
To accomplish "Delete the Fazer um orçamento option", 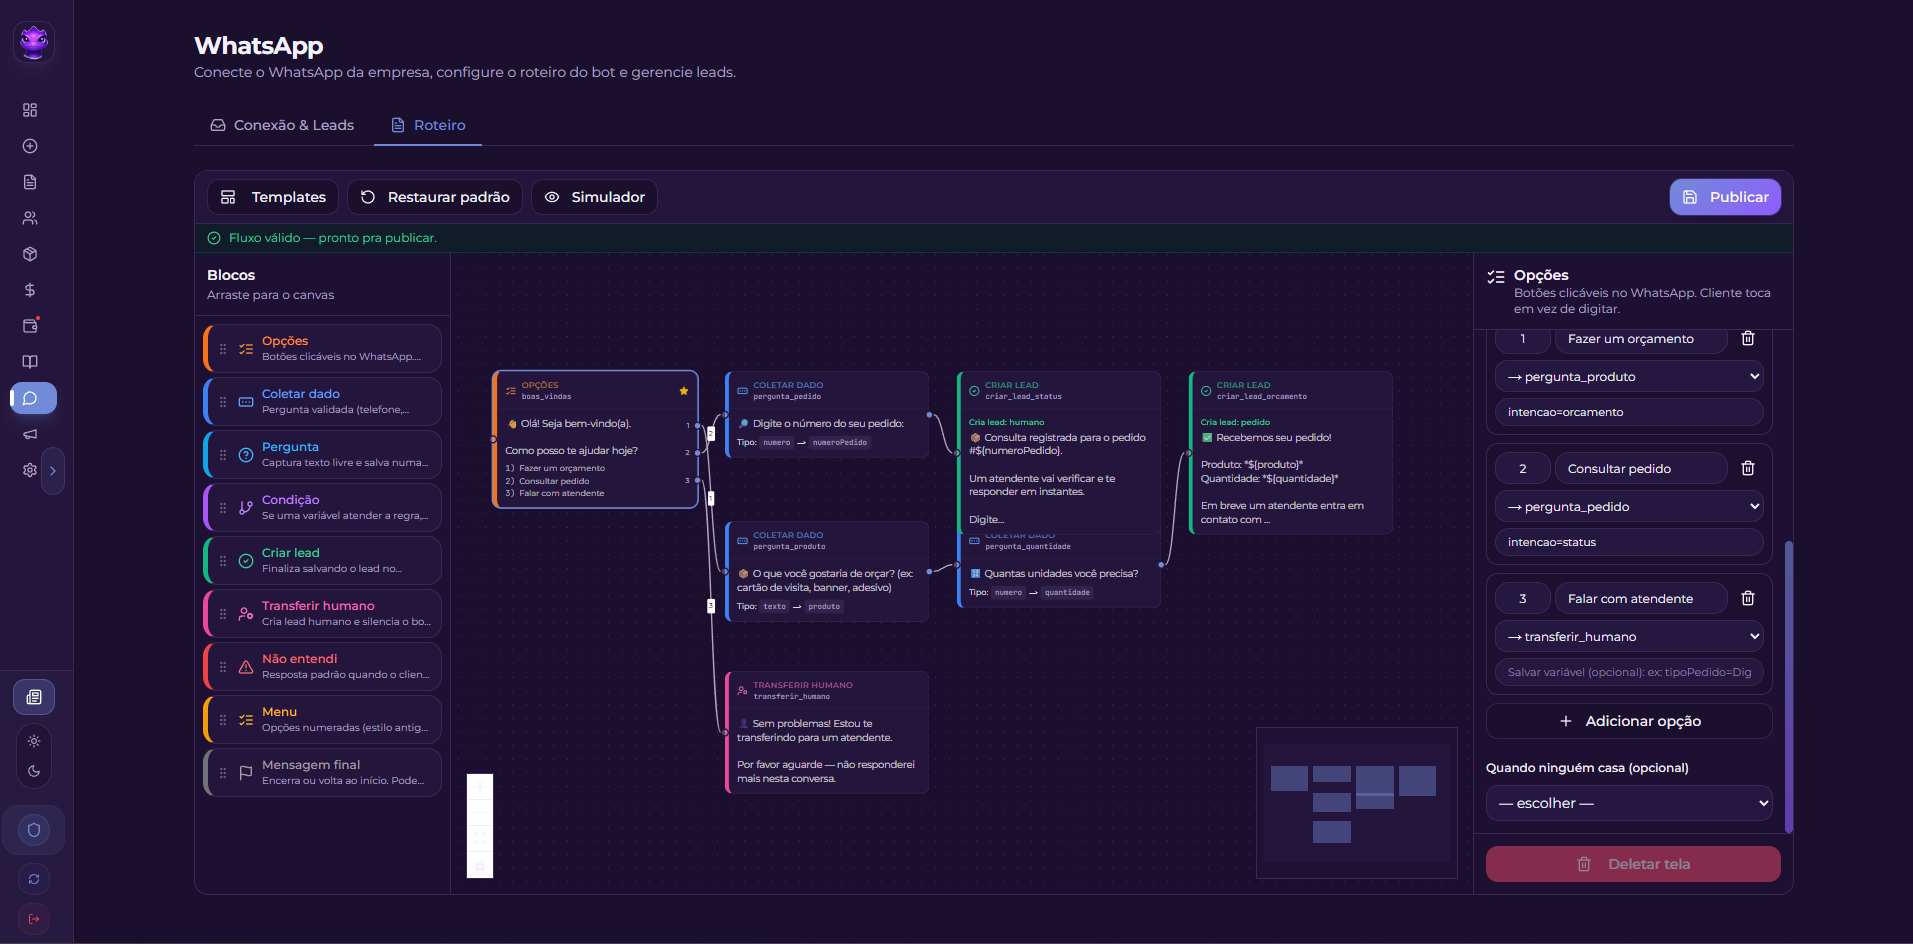I will point(1748,338).
